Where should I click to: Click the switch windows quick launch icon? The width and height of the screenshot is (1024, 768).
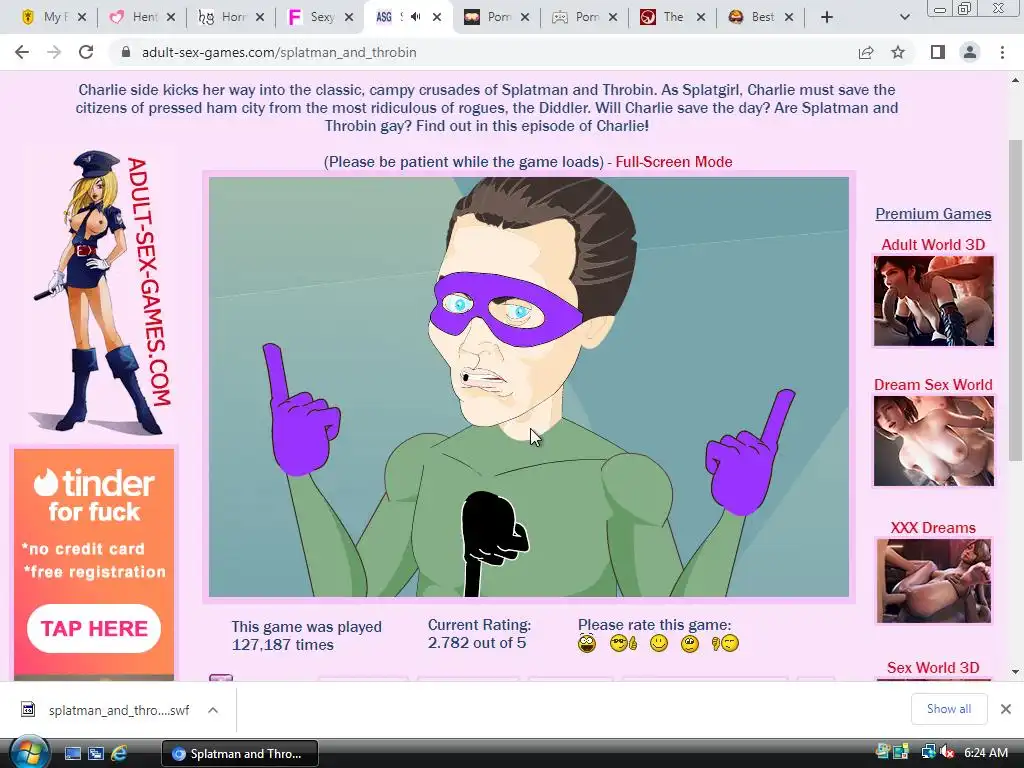[x=95, y=754]
